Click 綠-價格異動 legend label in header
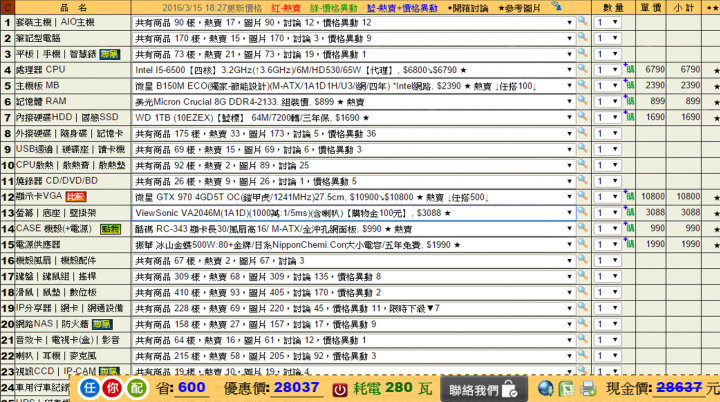 click(333, 8)
